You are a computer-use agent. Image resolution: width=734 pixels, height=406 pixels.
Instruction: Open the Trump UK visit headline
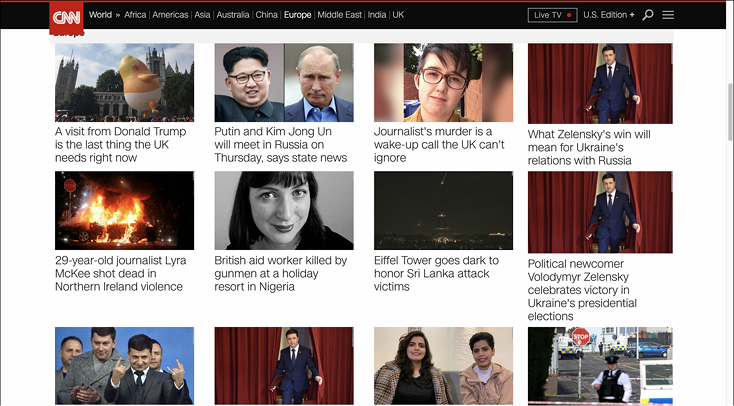pos(123,144)
